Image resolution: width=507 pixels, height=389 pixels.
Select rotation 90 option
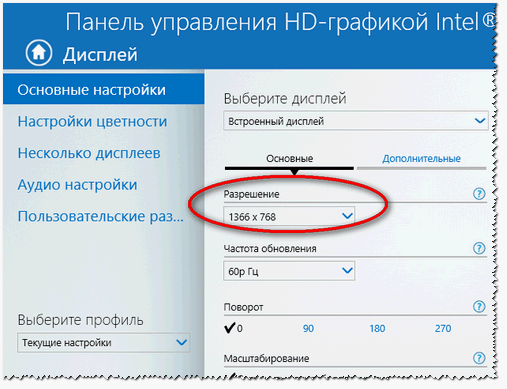tap(308, 329)
